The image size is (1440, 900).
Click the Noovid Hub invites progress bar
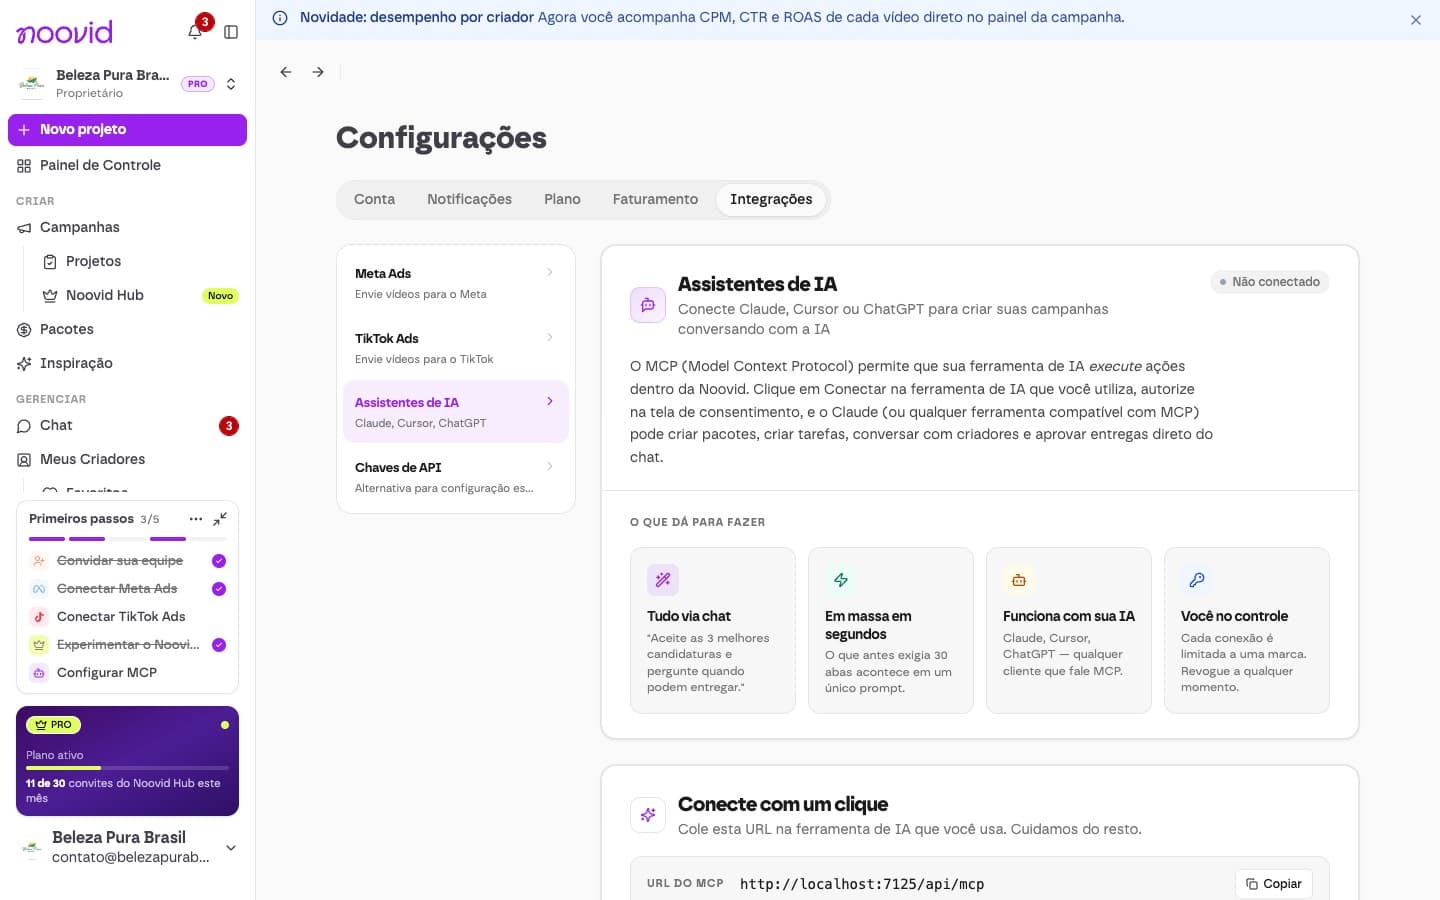click(127, 768)
